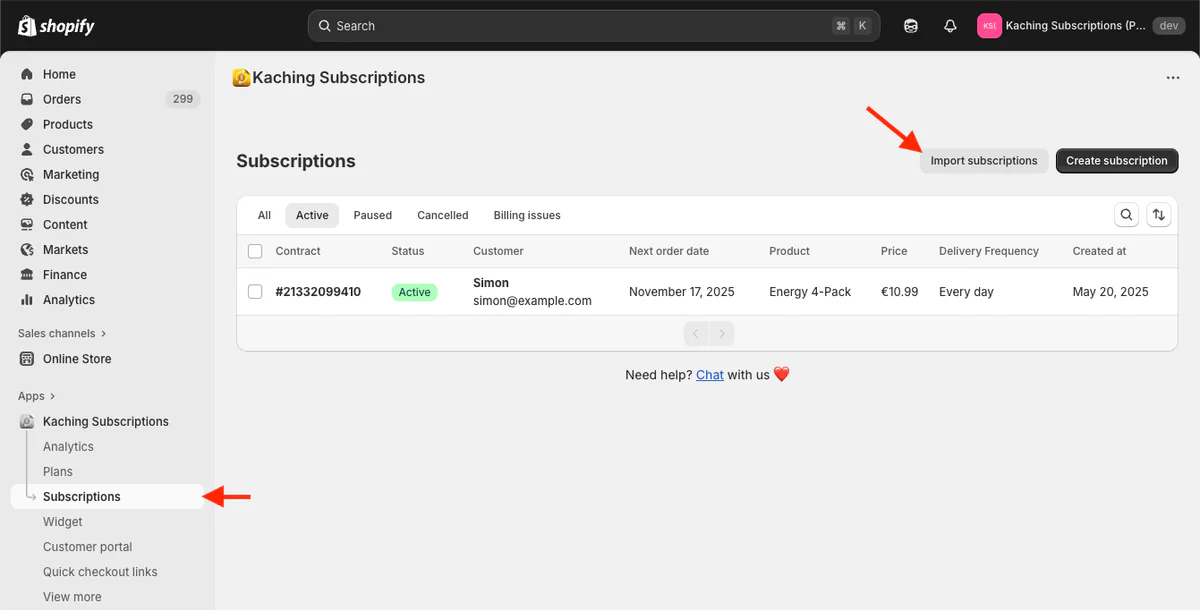Screen dimensions: 1200x610
Task: Open Analytics under Kaching Subscriptions
Action: tap(68, 447)
